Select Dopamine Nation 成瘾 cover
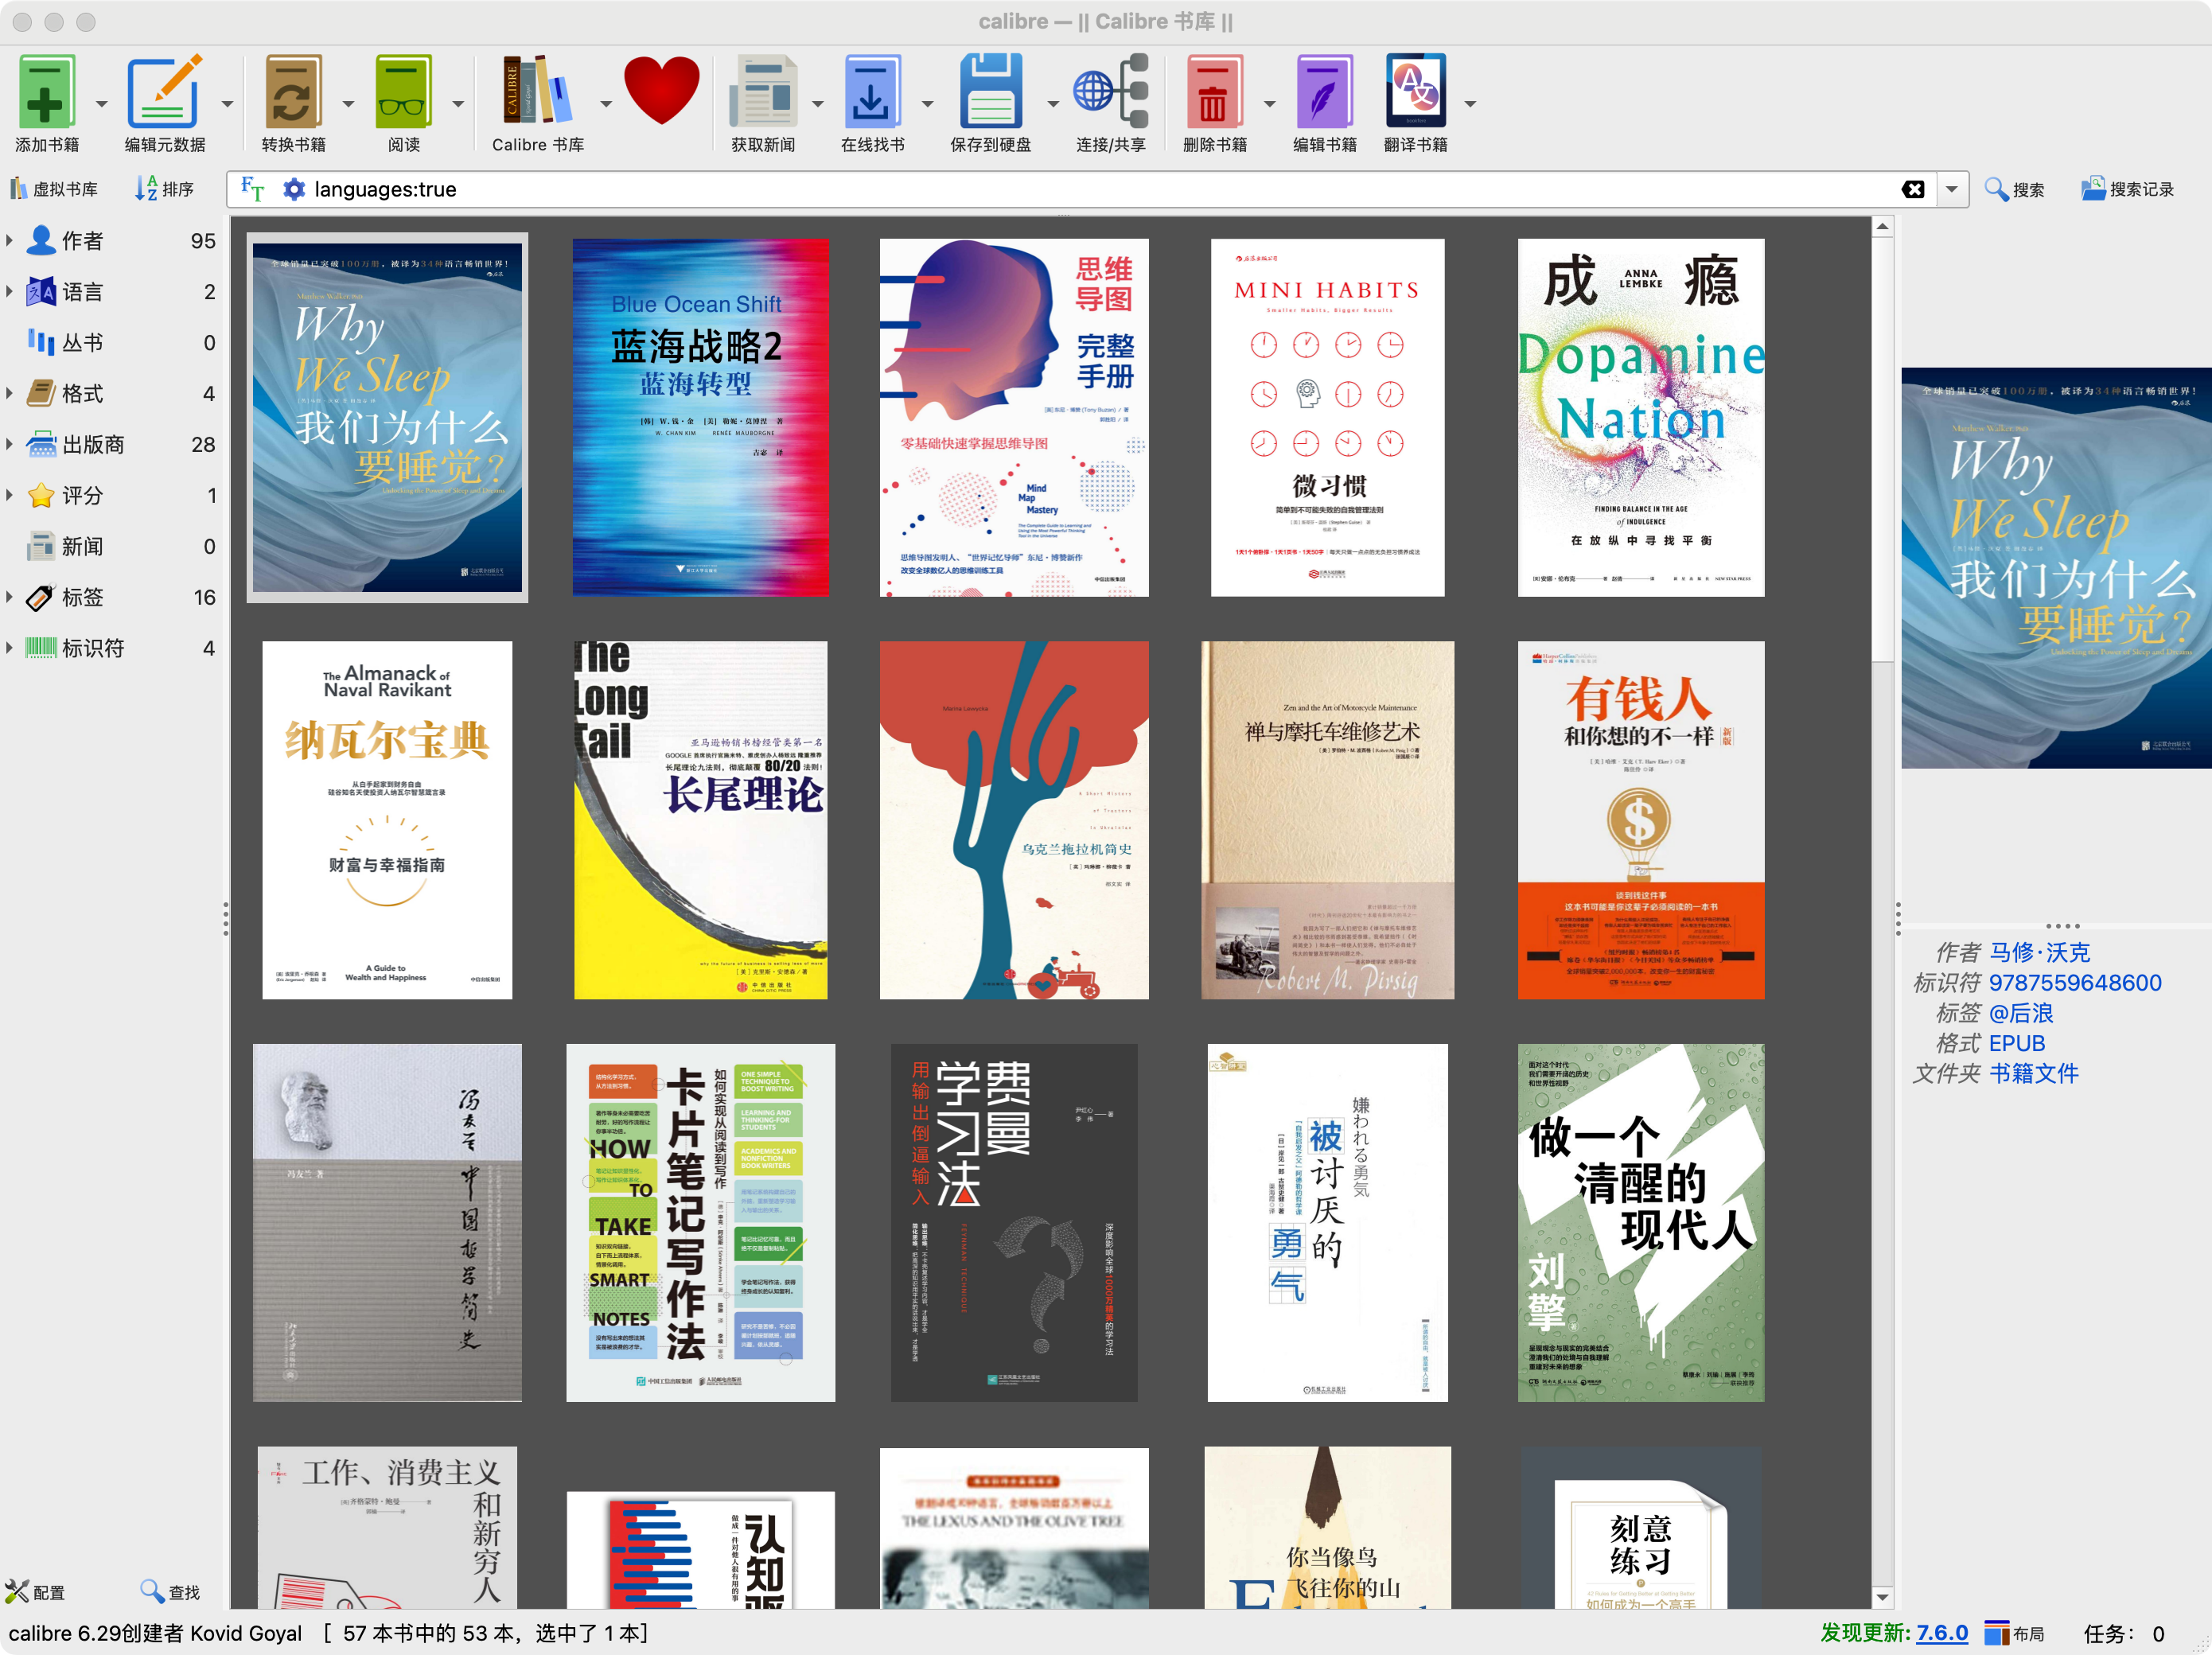The image size is (2212, 1655). tap(1640, 417)
